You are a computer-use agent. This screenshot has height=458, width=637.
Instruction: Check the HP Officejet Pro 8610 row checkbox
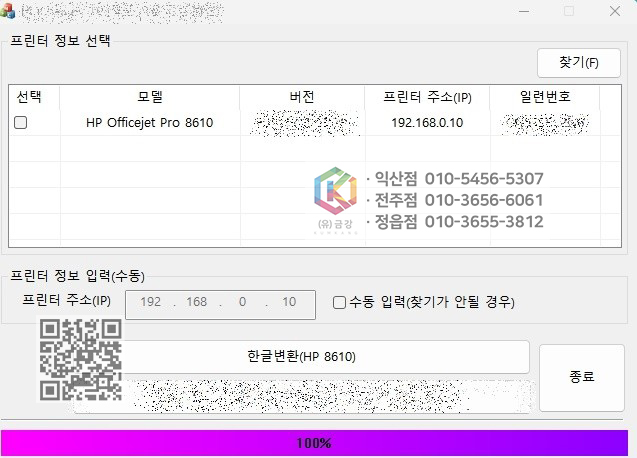20,122
